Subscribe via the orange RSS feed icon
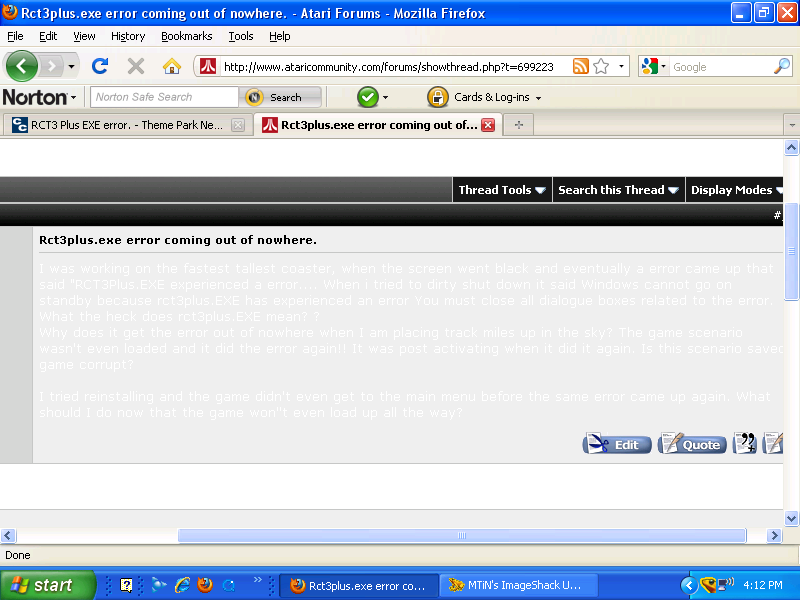Image resolution: width=800 pixels, height=600 pixels. (581, 66)
